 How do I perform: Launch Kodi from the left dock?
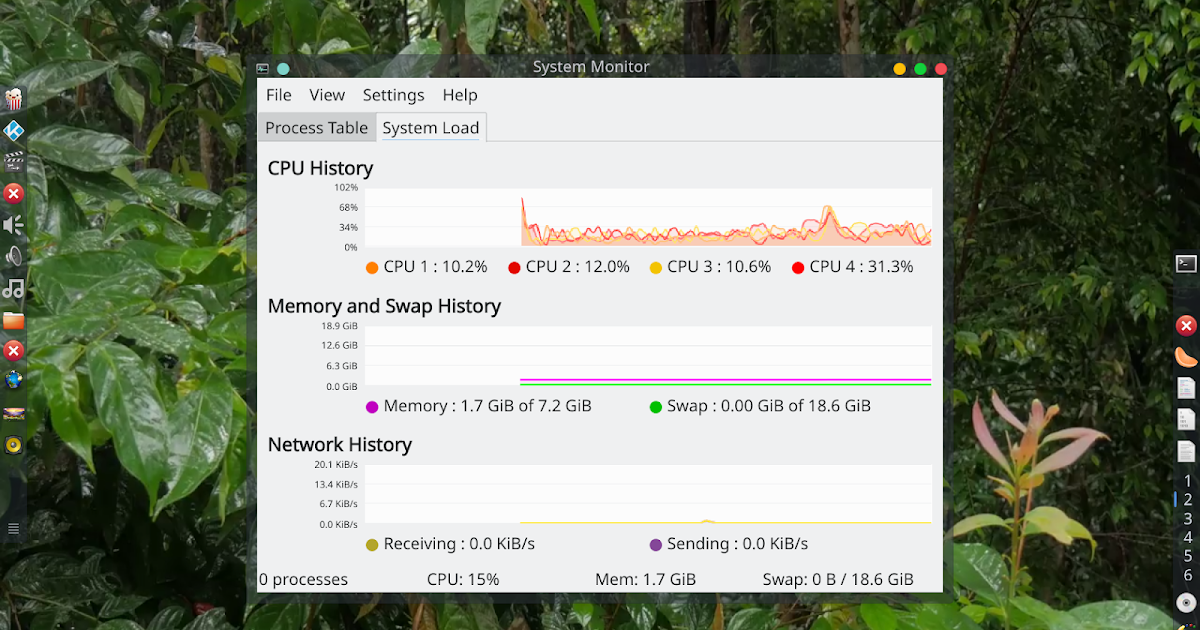coord(15,130)
